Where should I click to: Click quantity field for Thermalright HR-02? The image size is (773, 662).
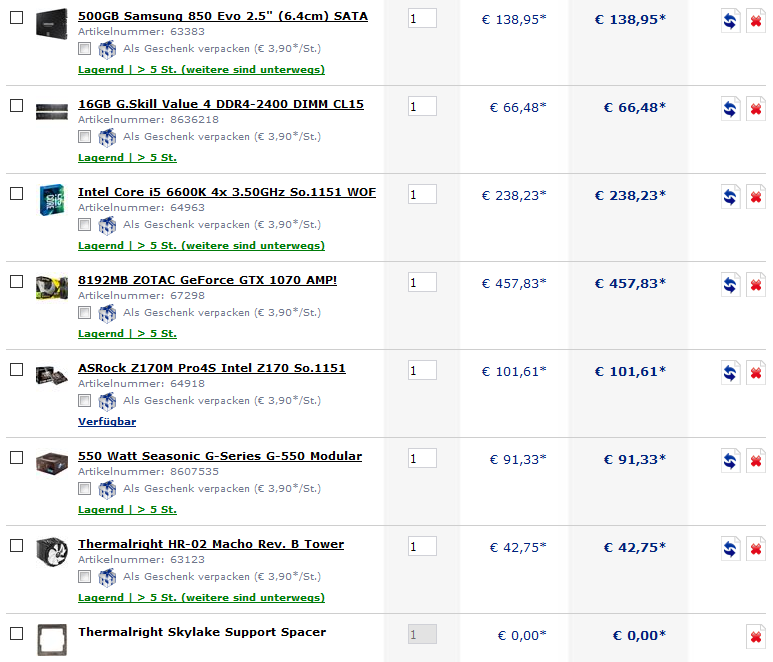click(422, 546)
